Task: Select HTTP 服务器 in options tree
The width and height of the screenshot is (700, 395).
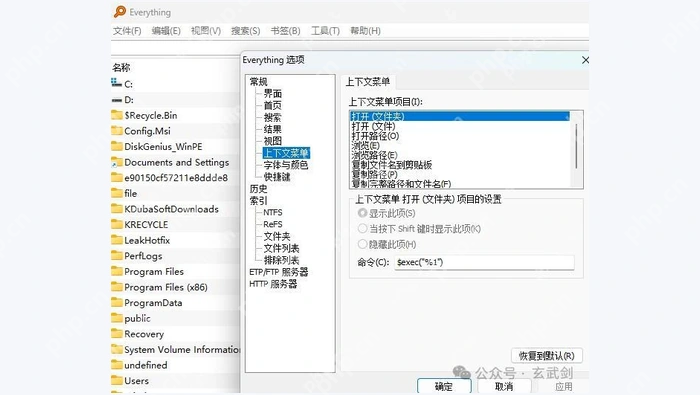Action: point(273,284)
